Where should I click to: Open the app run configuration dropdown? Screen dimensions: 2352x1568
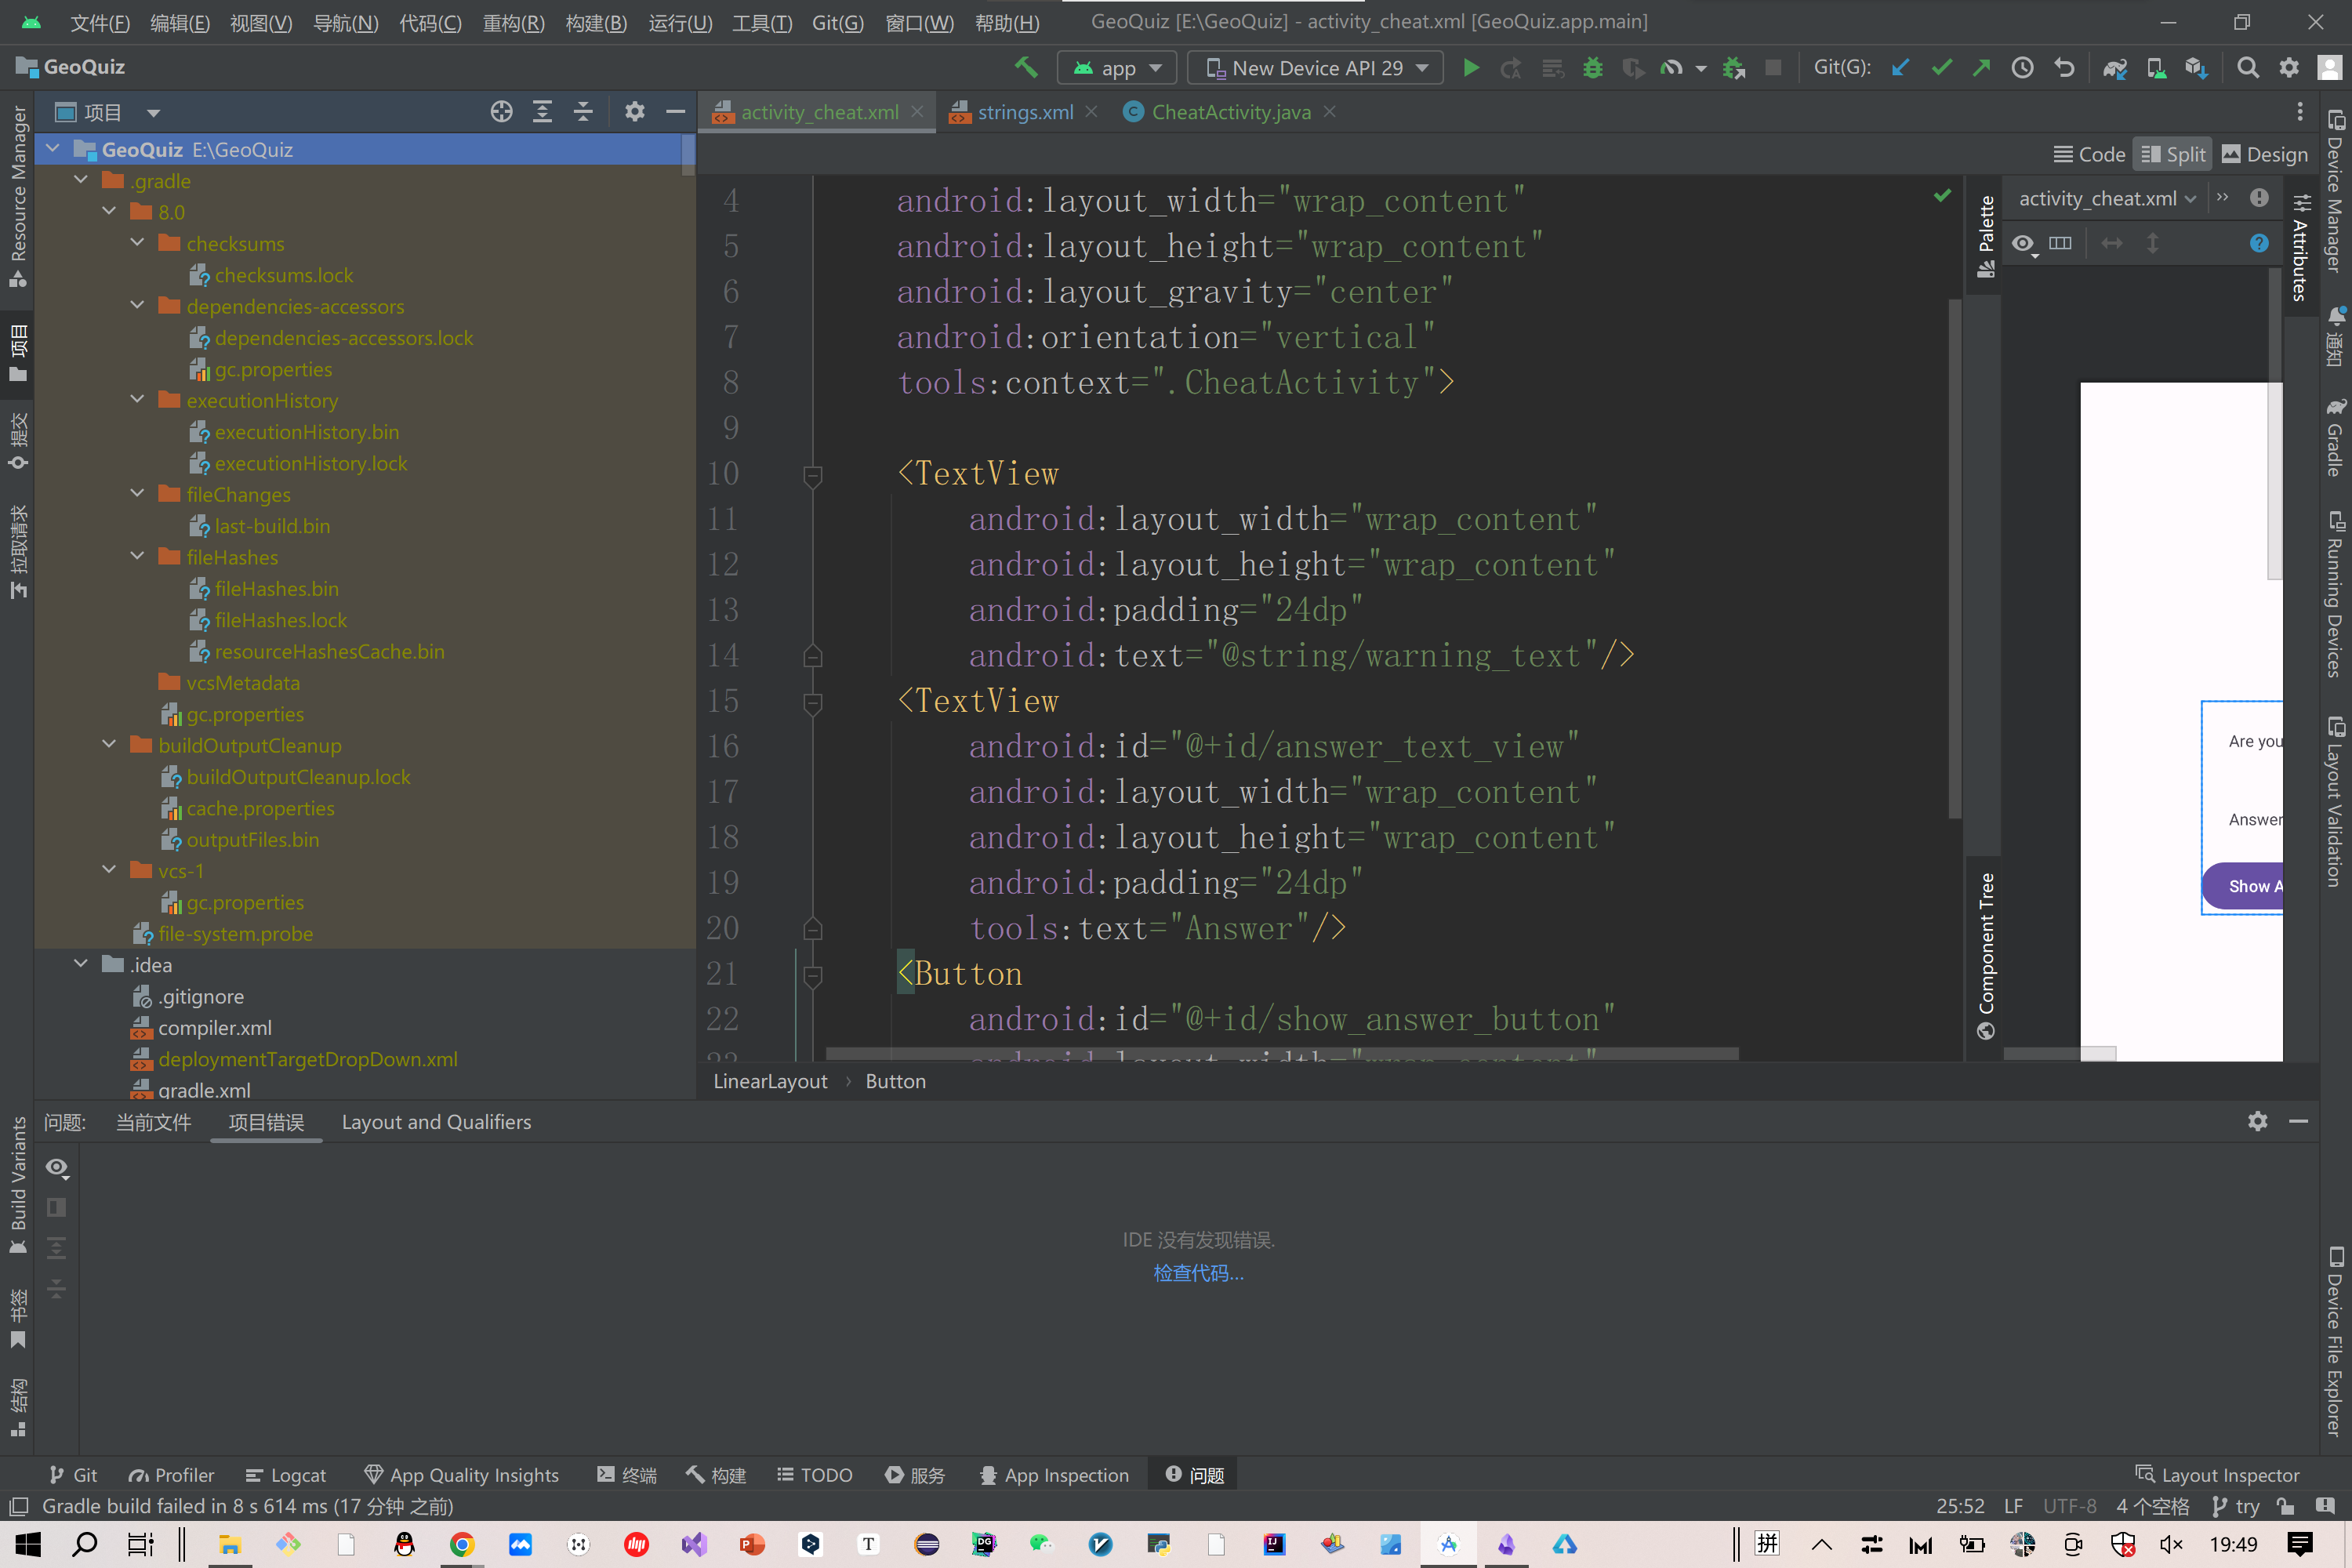click(x=1117, y=68)
